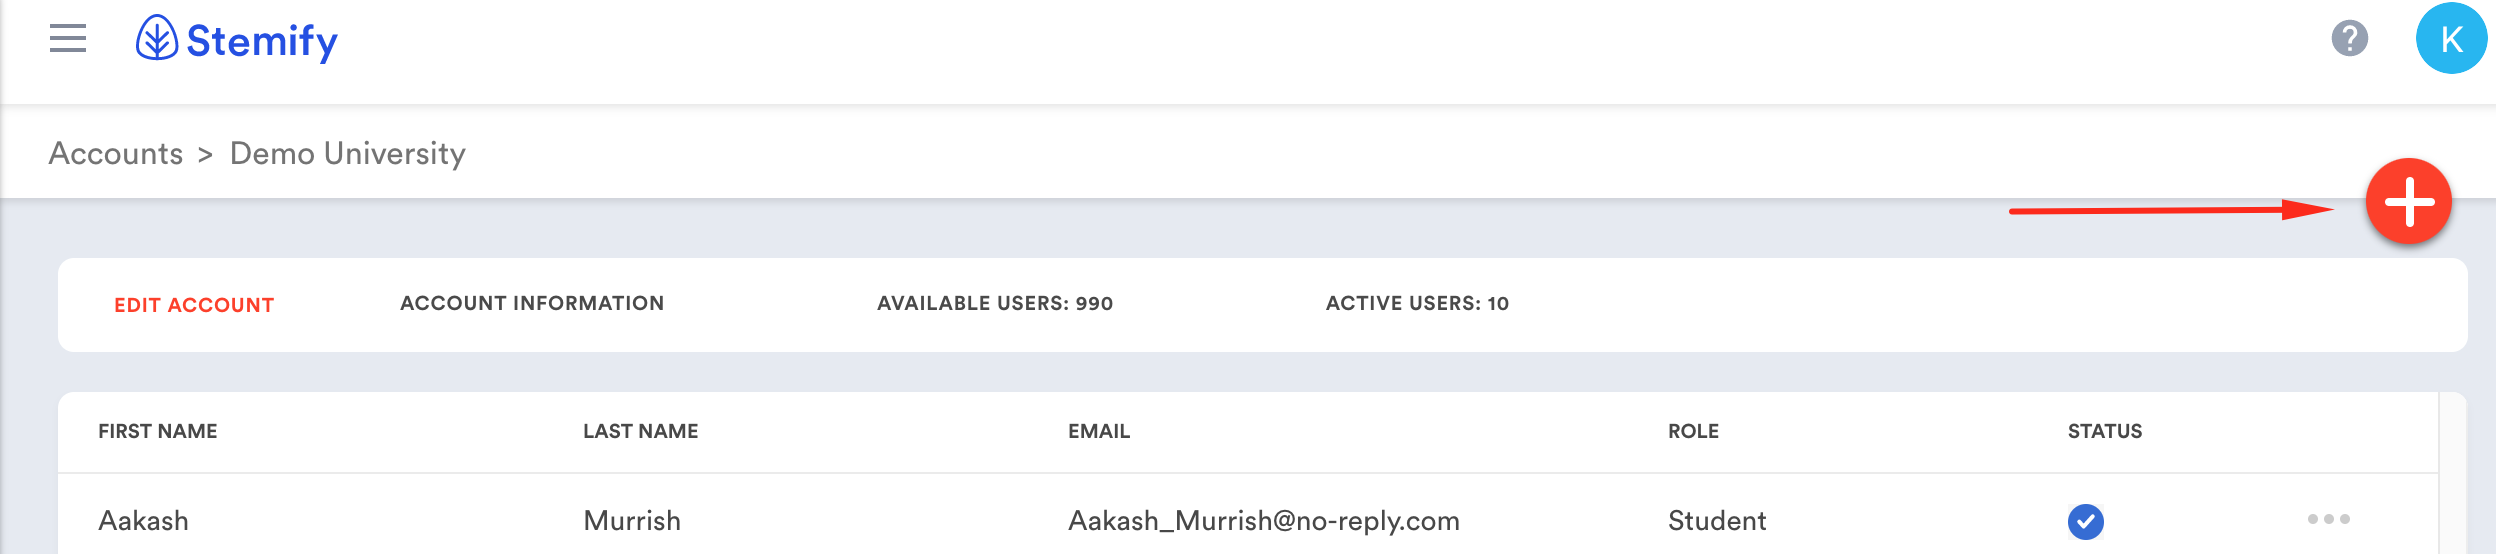Sort by the Role column header
The image size is (2496, 554).
[1693, 431]
